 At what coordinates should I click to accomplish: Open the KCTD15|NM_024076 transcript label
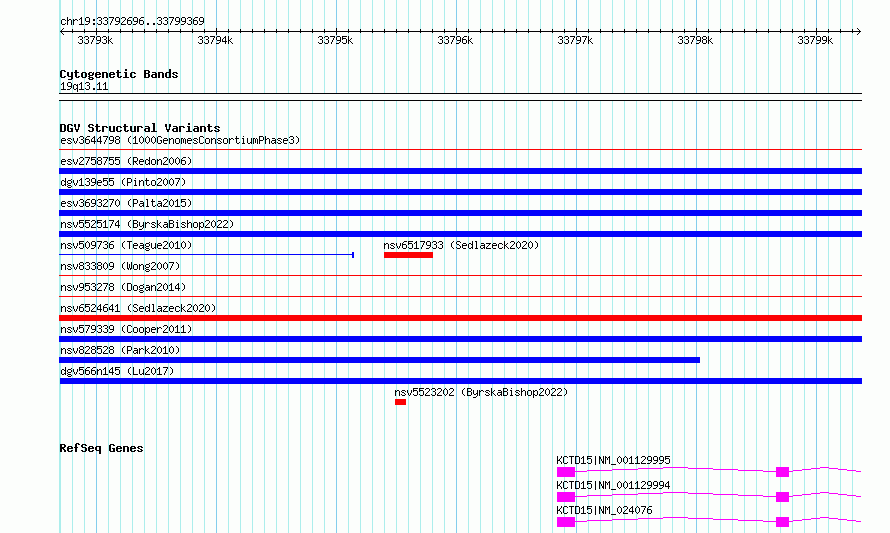[604, 510]
